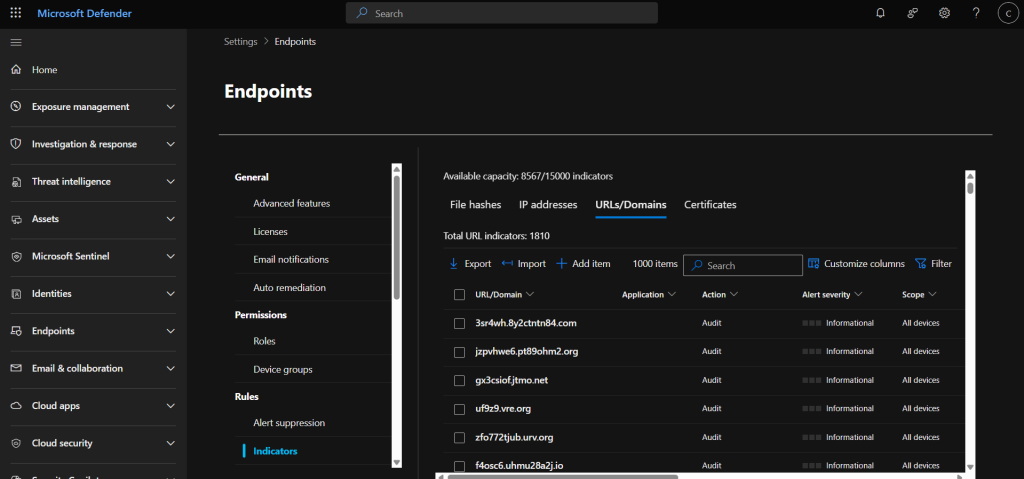1024x479 pixels.
Task: Open the settings gear icon
Action: (944, 13)
